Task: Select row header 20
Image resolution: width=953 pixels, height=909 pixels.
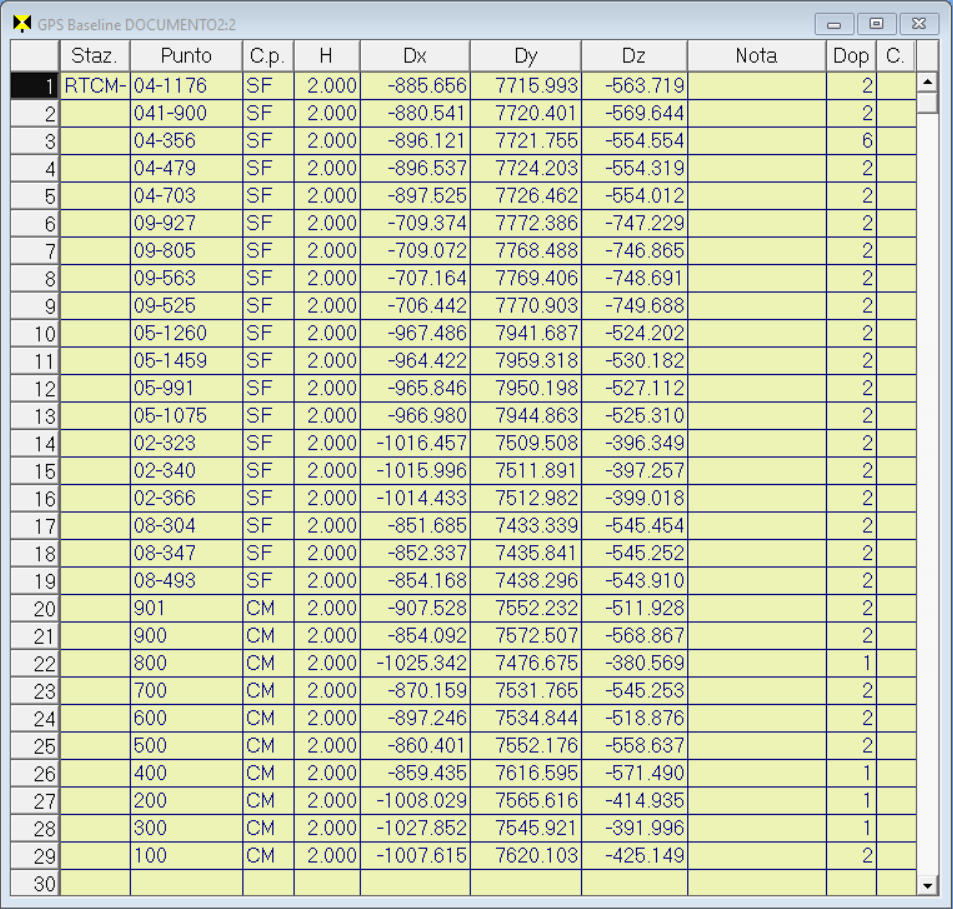Action: pos(35,609)
